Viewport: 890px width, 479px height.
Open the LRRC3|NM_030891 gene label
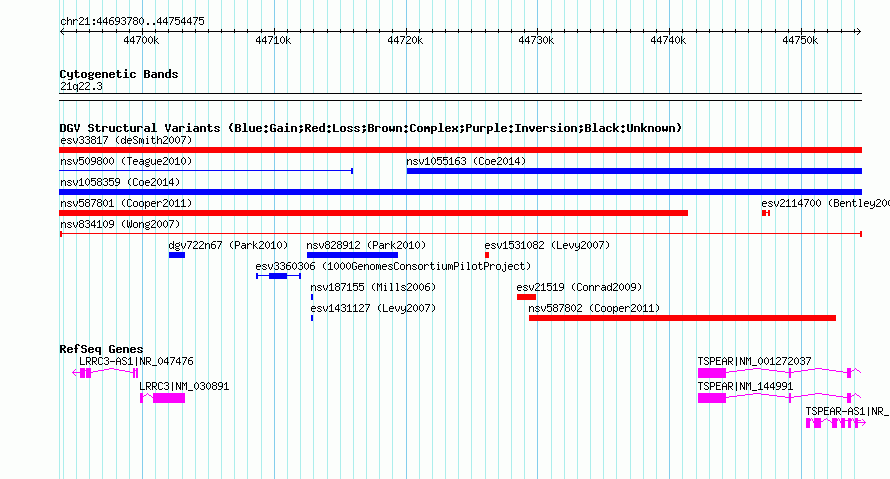coord(184,386)
